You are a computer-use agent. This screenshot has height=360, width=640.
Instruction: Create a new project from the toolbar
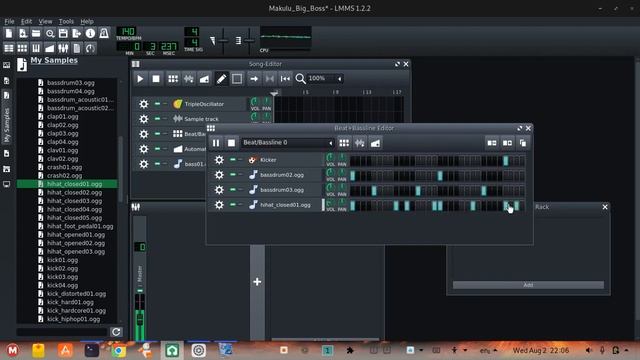pos(9,33)
